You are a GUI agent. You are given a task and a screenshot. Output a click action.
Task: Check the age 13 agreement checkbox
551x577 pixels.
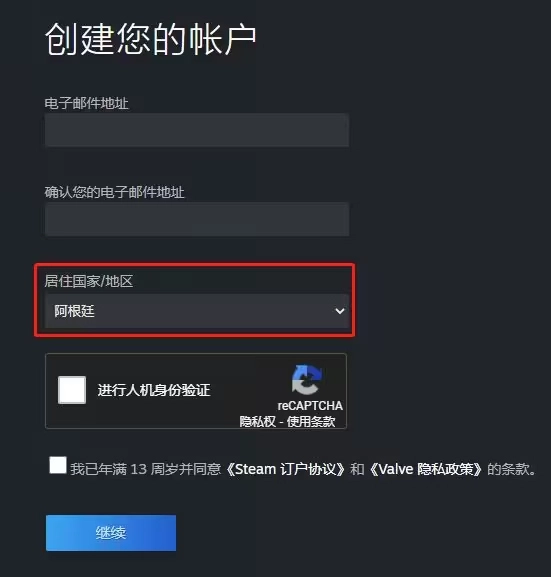pyautogui.click(x=58, y=465)
